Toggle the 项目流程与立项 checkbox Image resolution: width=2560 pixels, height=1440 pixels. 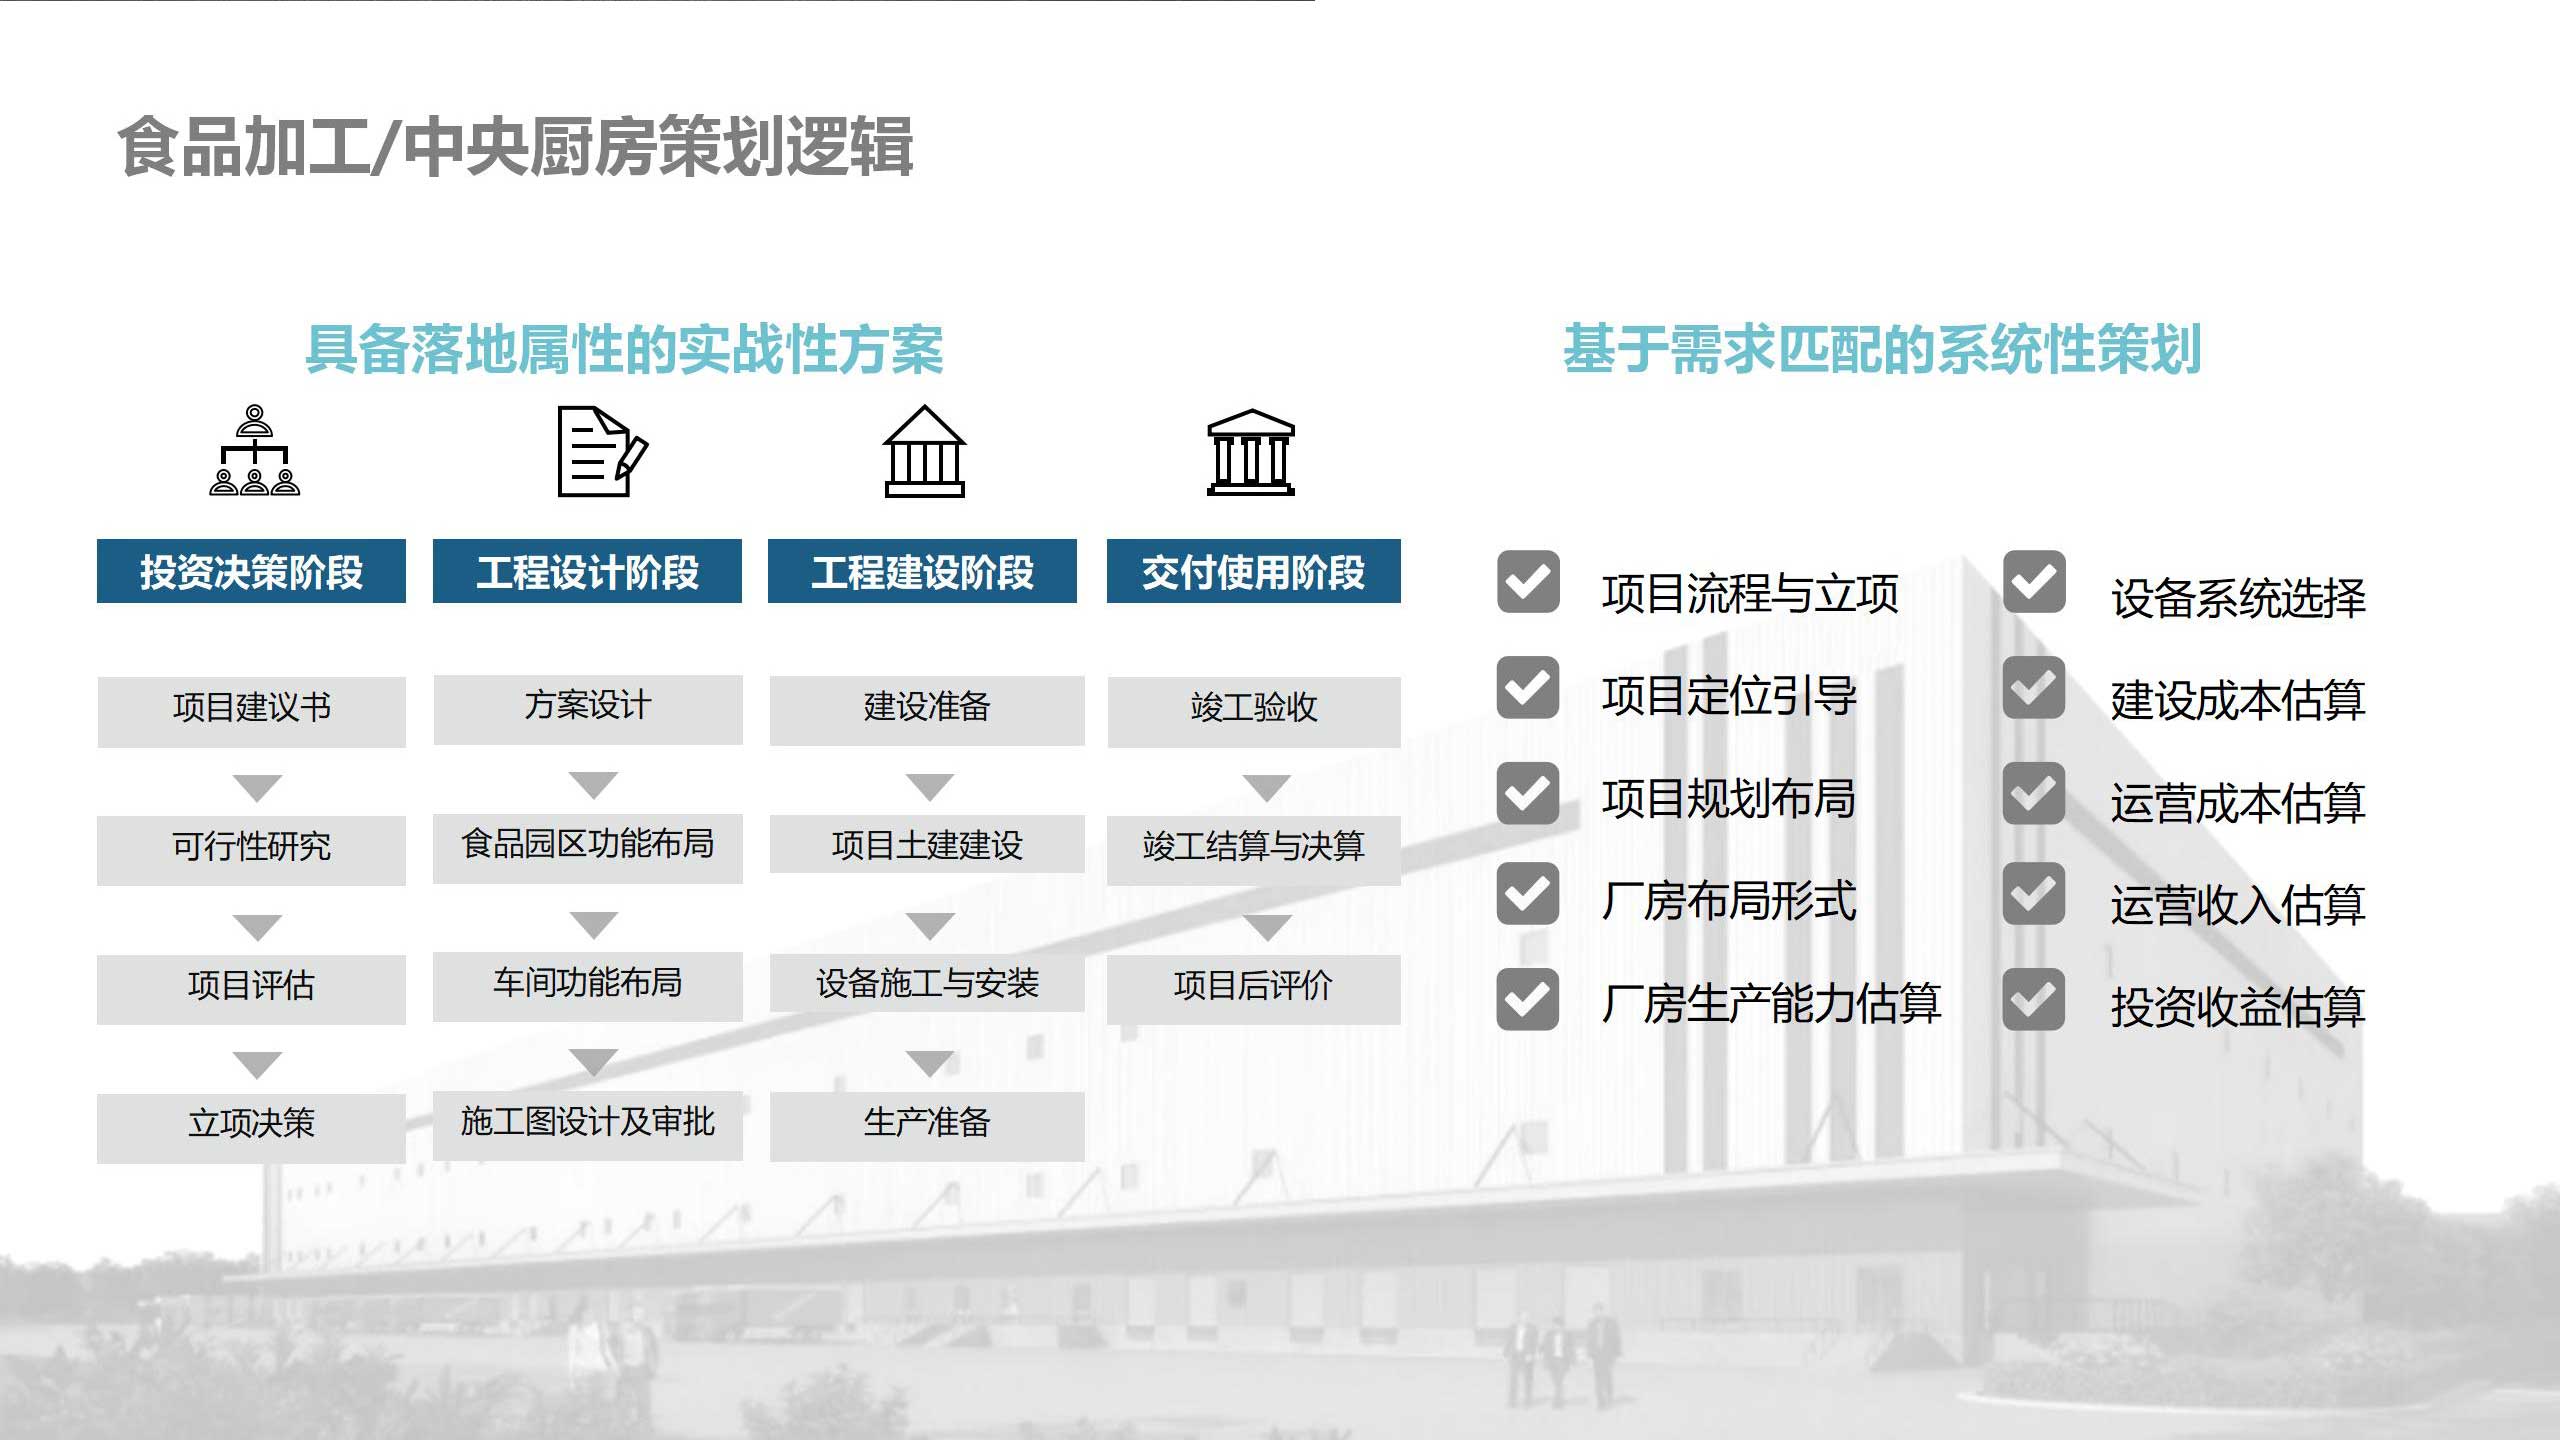1527,581
